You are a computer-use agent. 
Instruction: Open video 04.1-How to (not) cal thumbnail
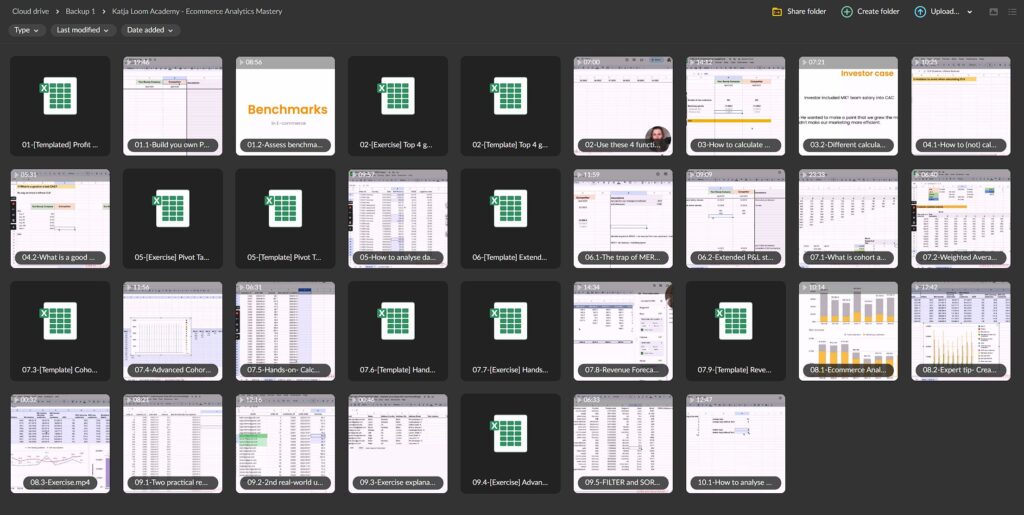click(x=961, y=106)
